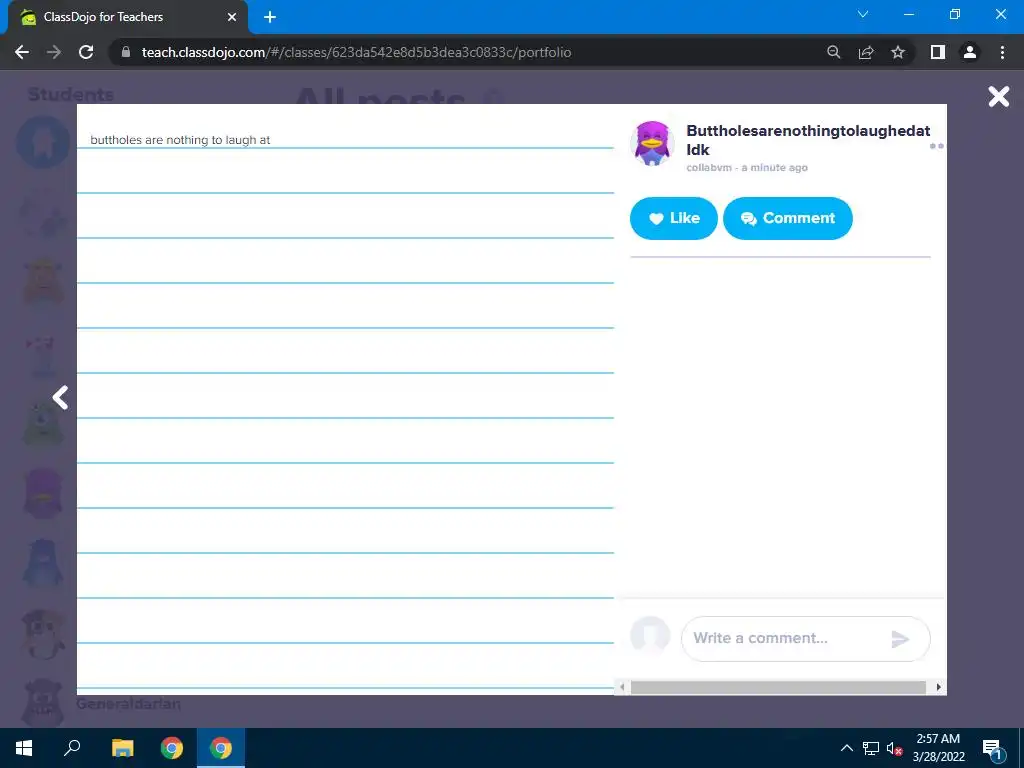Click the browser forward arrow

(x=54, y=52)
